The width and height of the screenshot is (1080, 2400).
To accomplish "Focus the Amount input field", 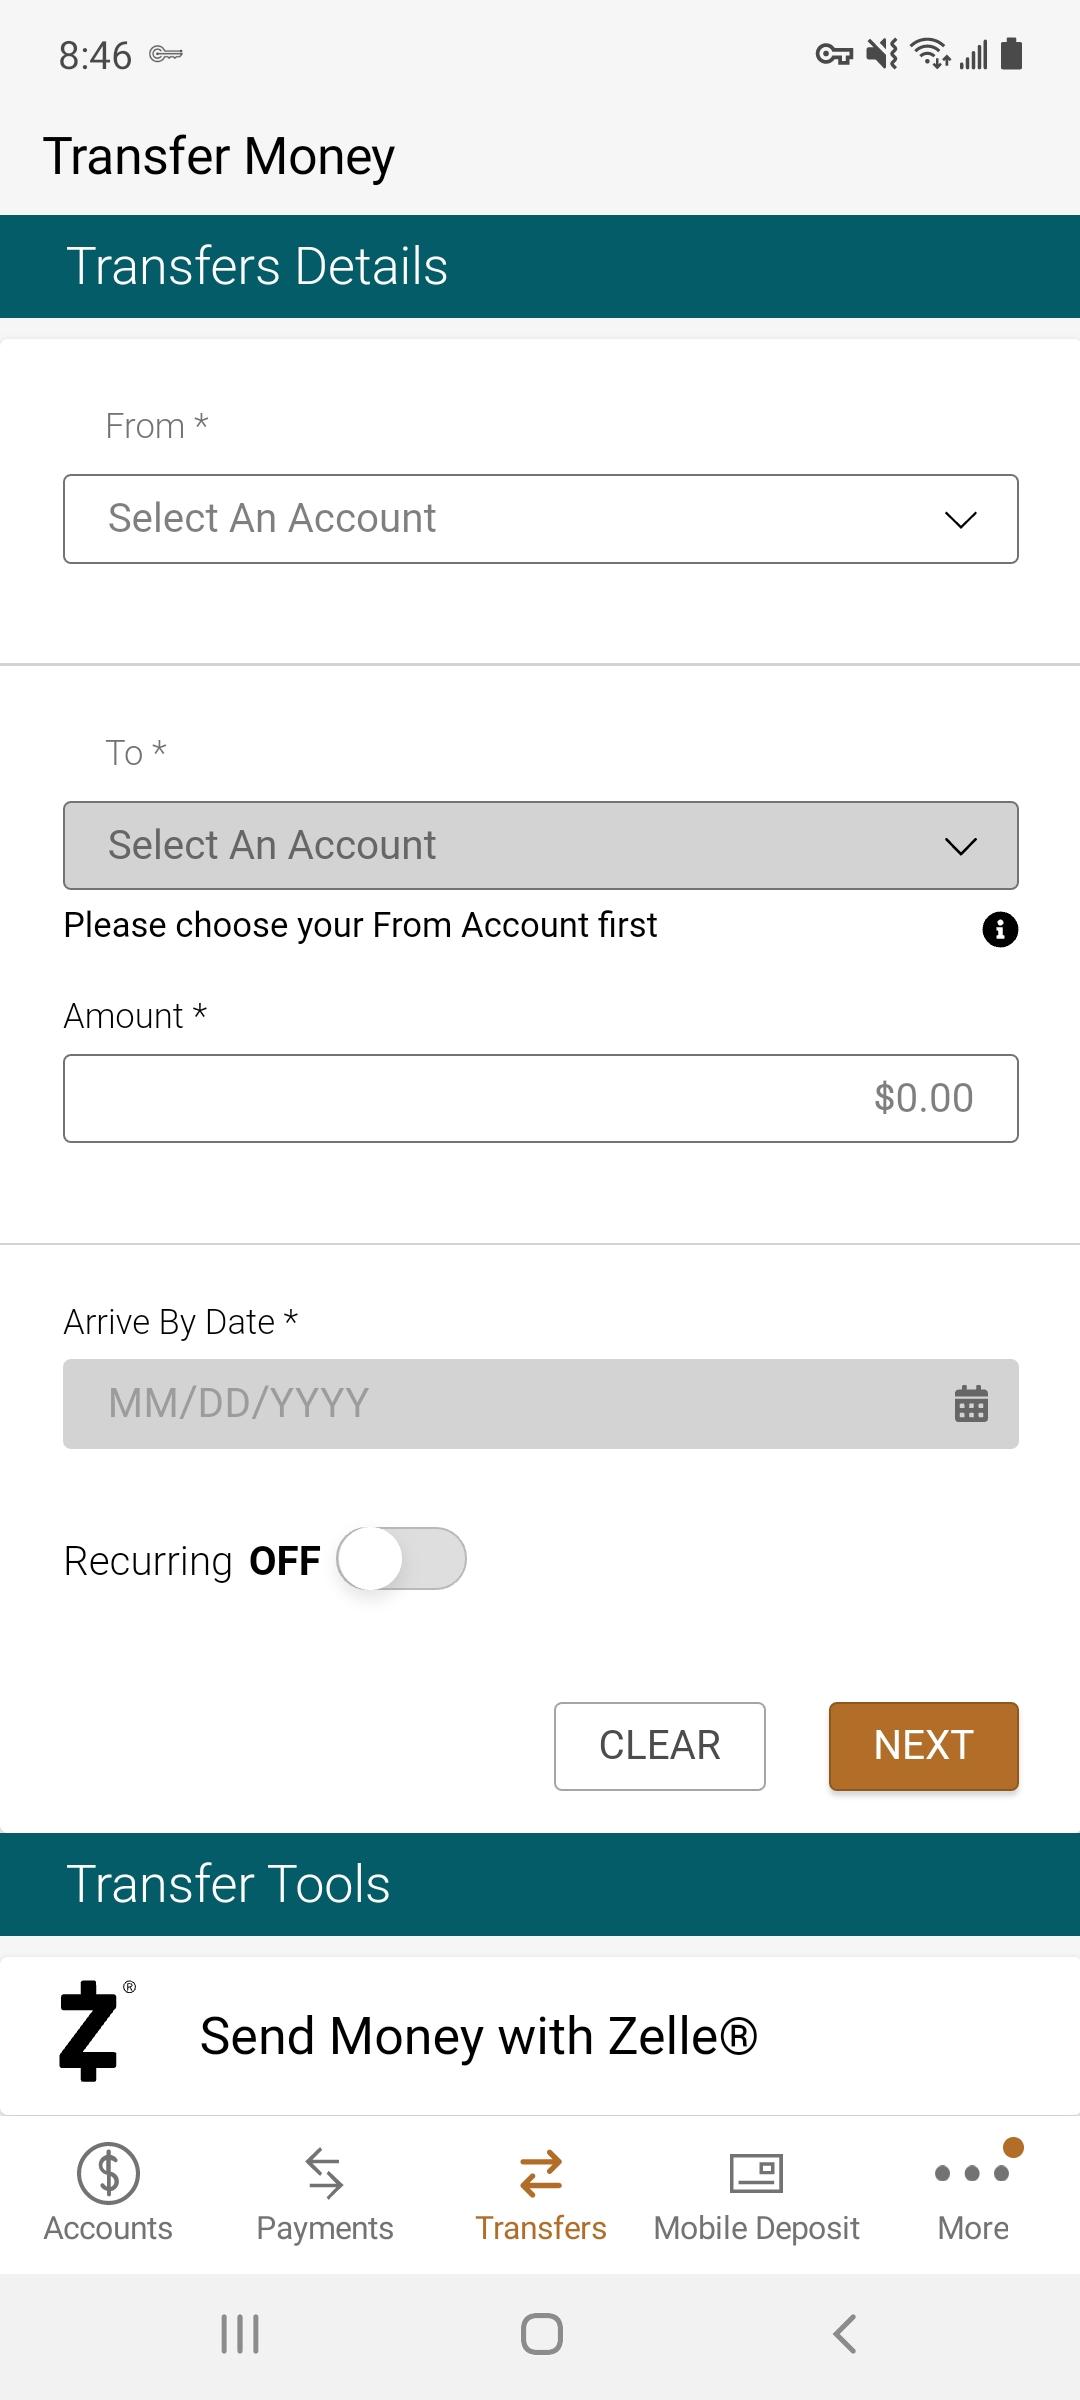I will point(541,1098).
